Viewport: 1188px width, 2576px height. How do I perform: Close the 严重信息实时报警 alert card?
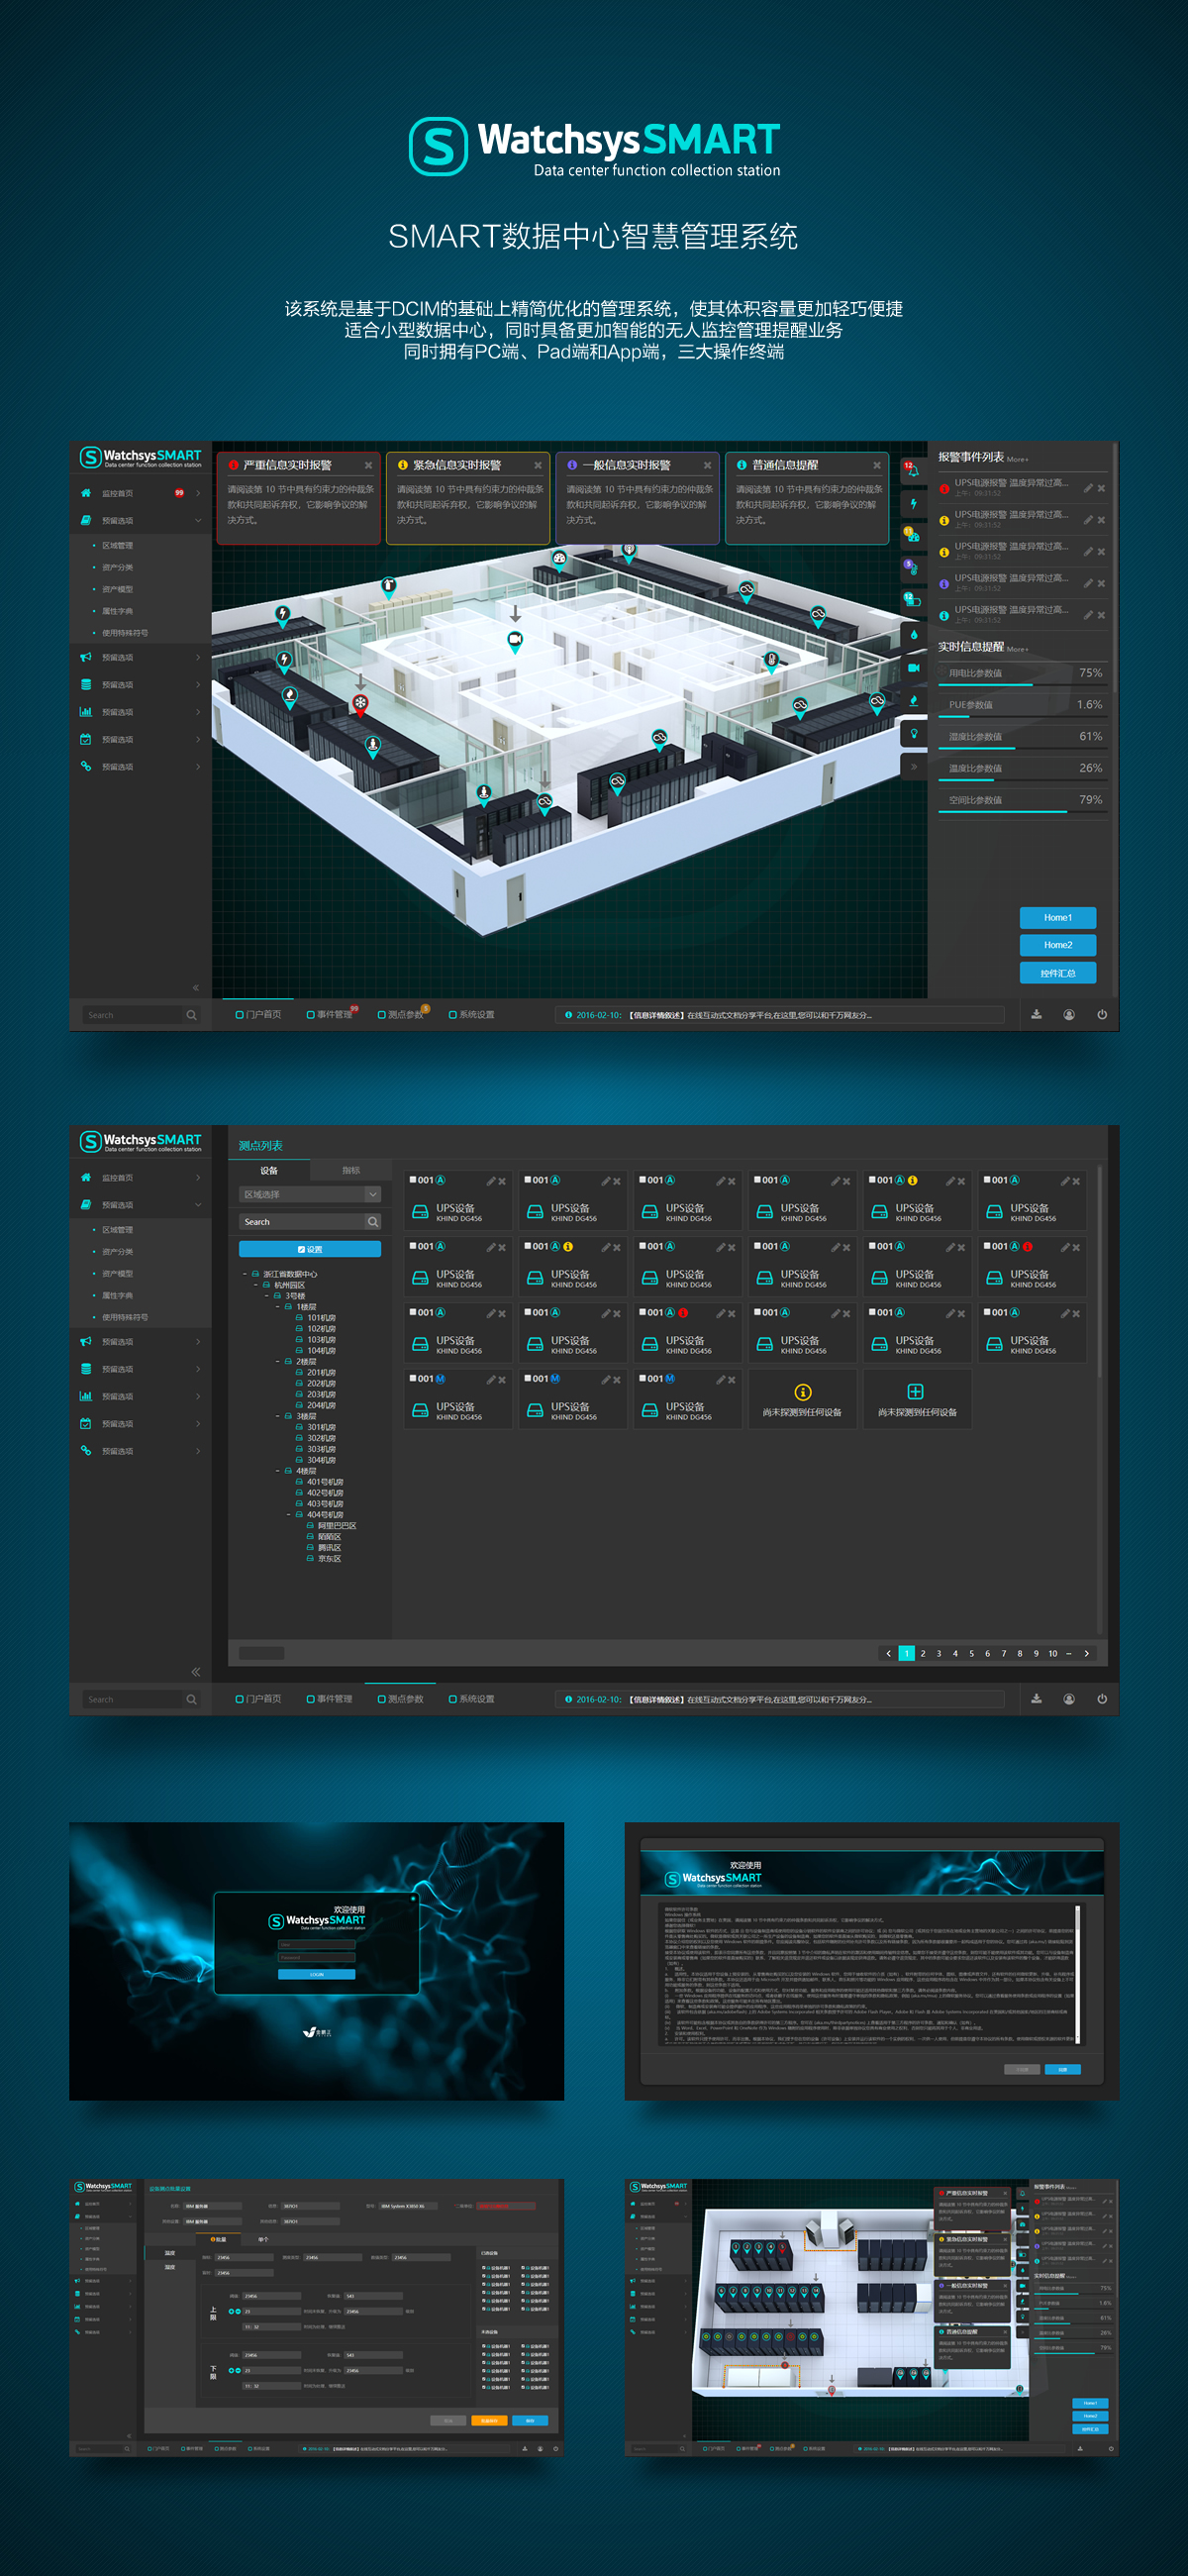[x=368, y=465]
